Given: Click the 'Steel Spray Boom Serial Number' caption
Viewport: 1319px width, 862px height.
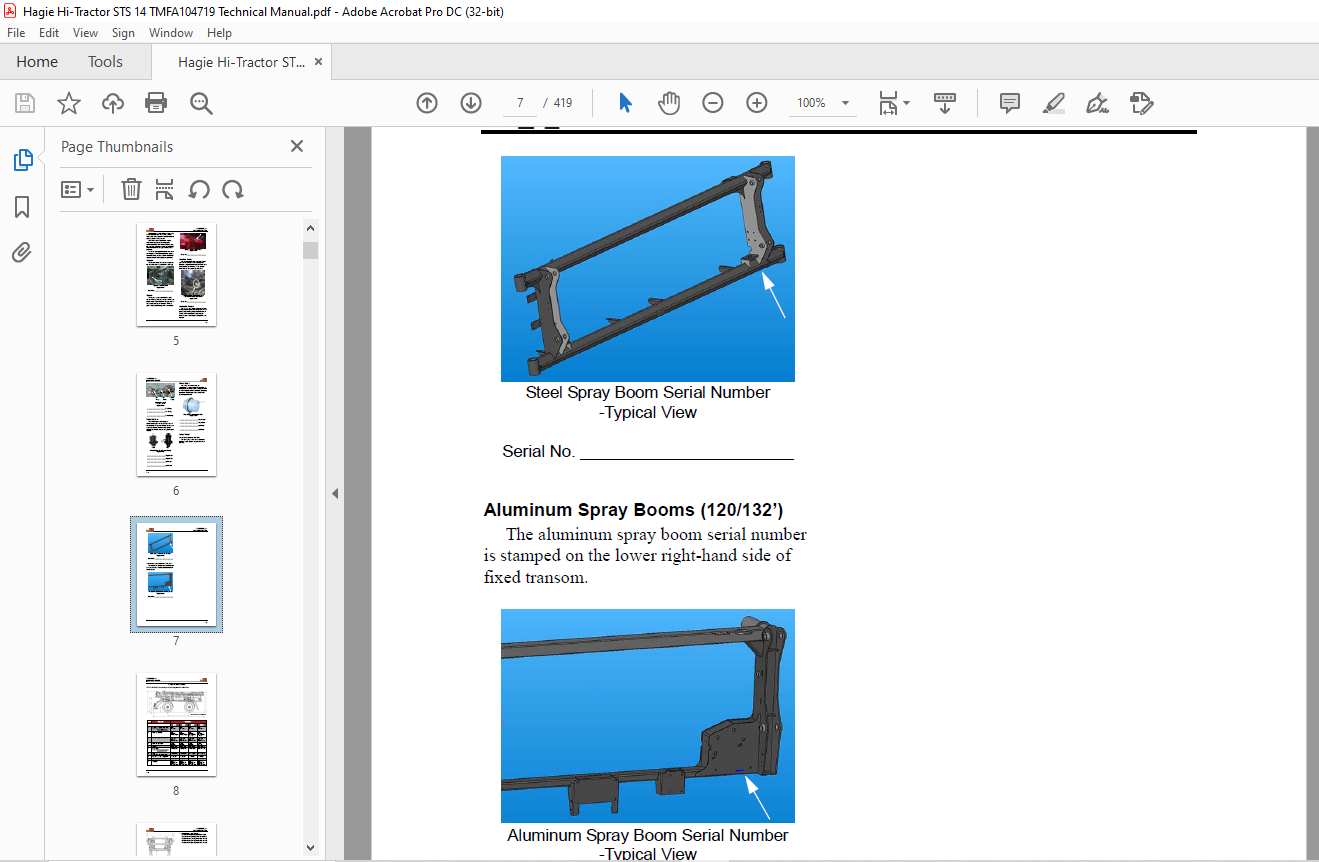Looking at the screenshot, I should tap(648, 392).
